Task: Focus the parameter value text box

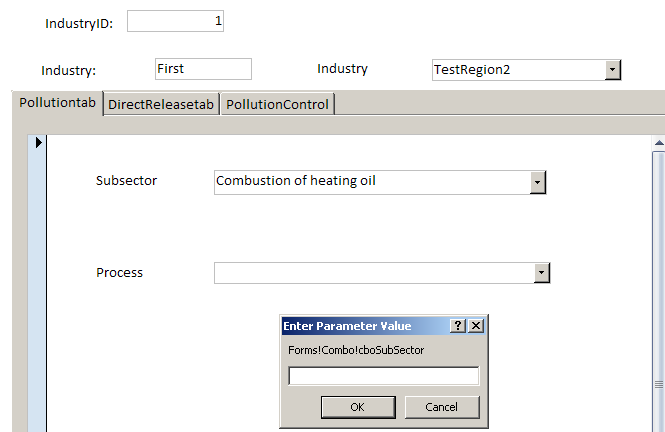Action: click(383, 376)
